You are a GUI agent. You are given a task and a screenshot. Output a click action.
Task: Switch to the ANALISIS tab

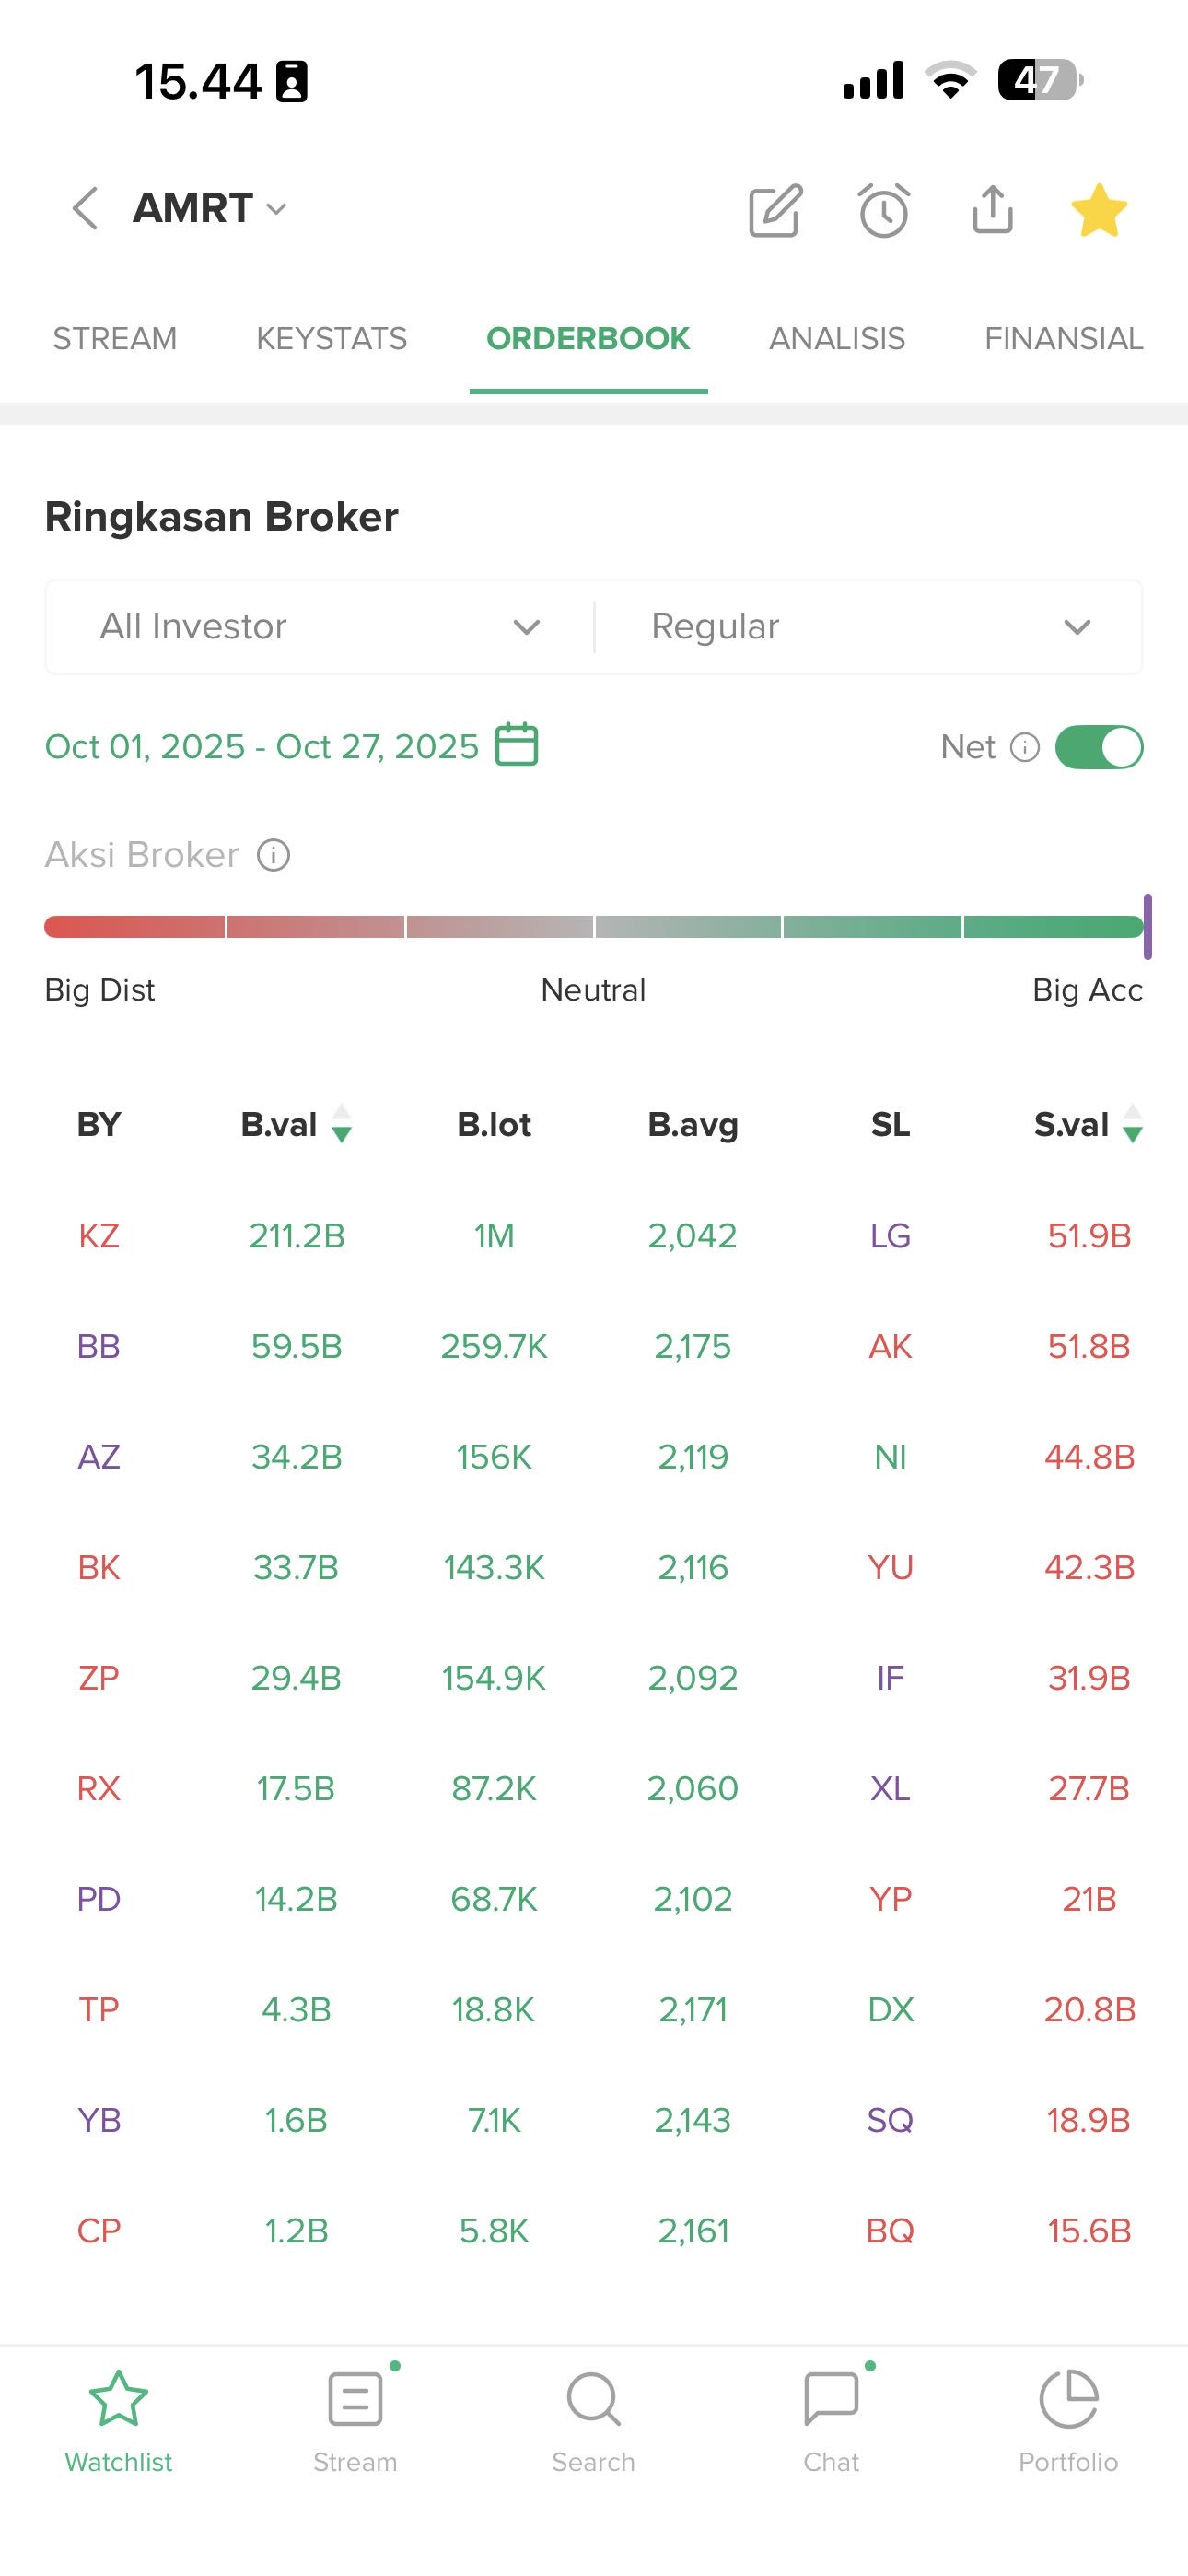836,339
